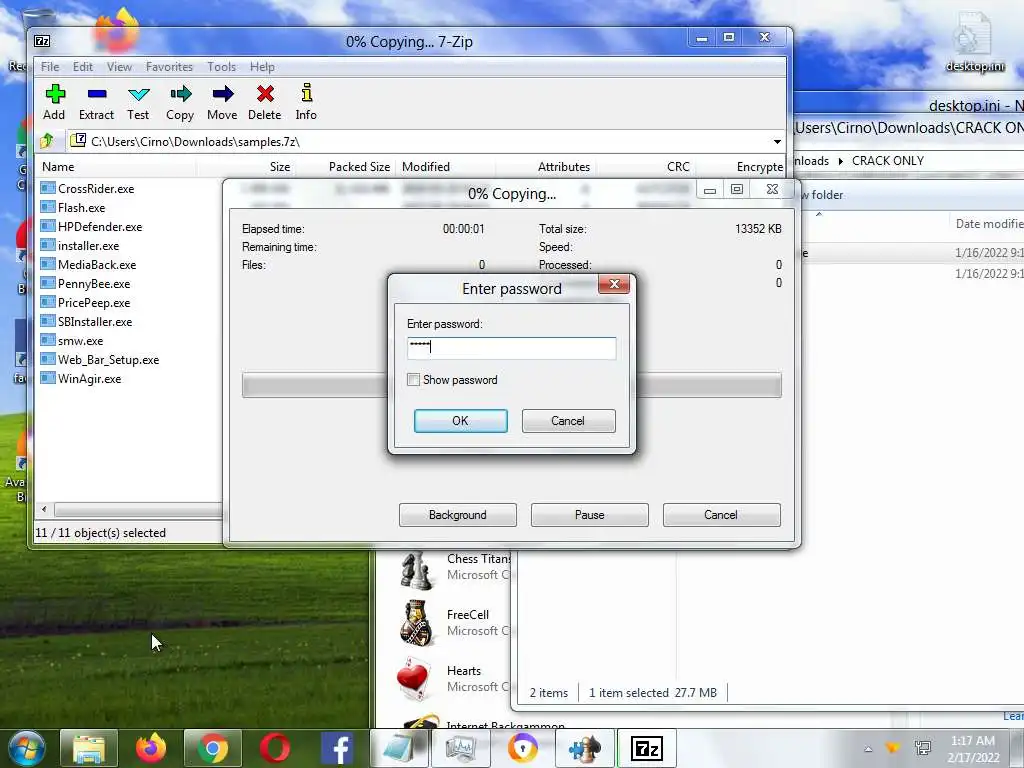Close the Enter password dialog
The width and height of the screenshot is (1024, 768).
point(614,284)
